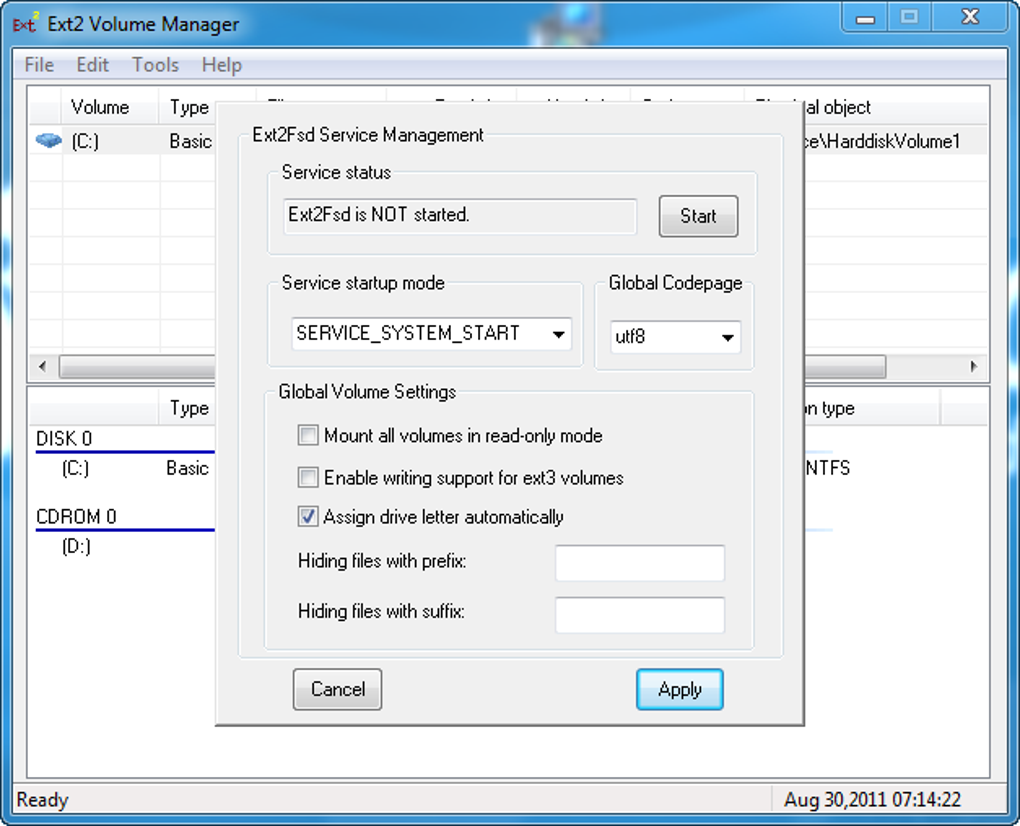This screenshot has height=826, width=1020.
Task: Open the File menu
Action: coord(39,65)
